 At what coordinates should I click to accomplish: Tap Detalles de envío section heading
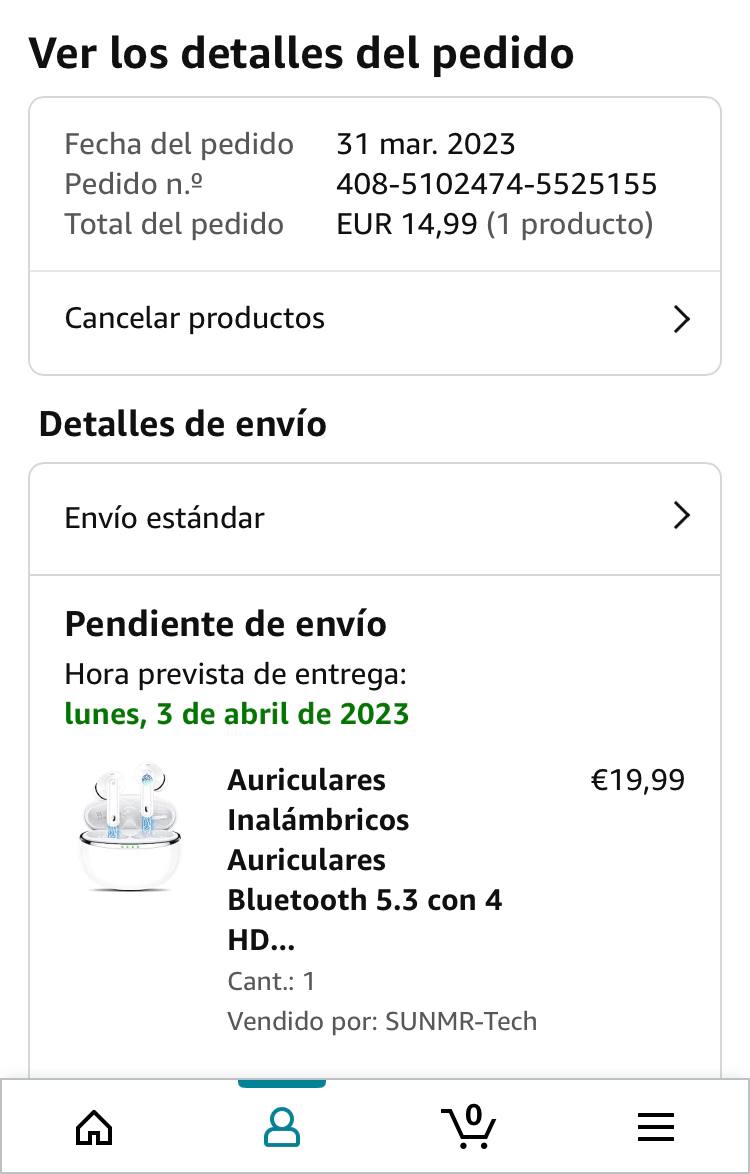pos(182,424)
